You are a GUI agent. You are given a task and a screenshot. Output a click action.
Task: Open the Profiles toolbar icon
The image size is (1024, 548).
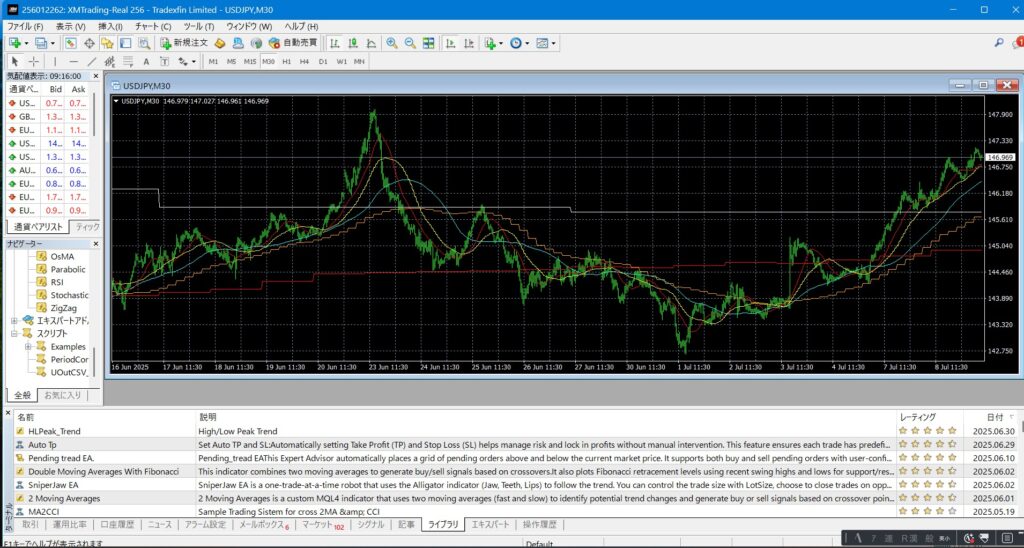tap(41, 43)
